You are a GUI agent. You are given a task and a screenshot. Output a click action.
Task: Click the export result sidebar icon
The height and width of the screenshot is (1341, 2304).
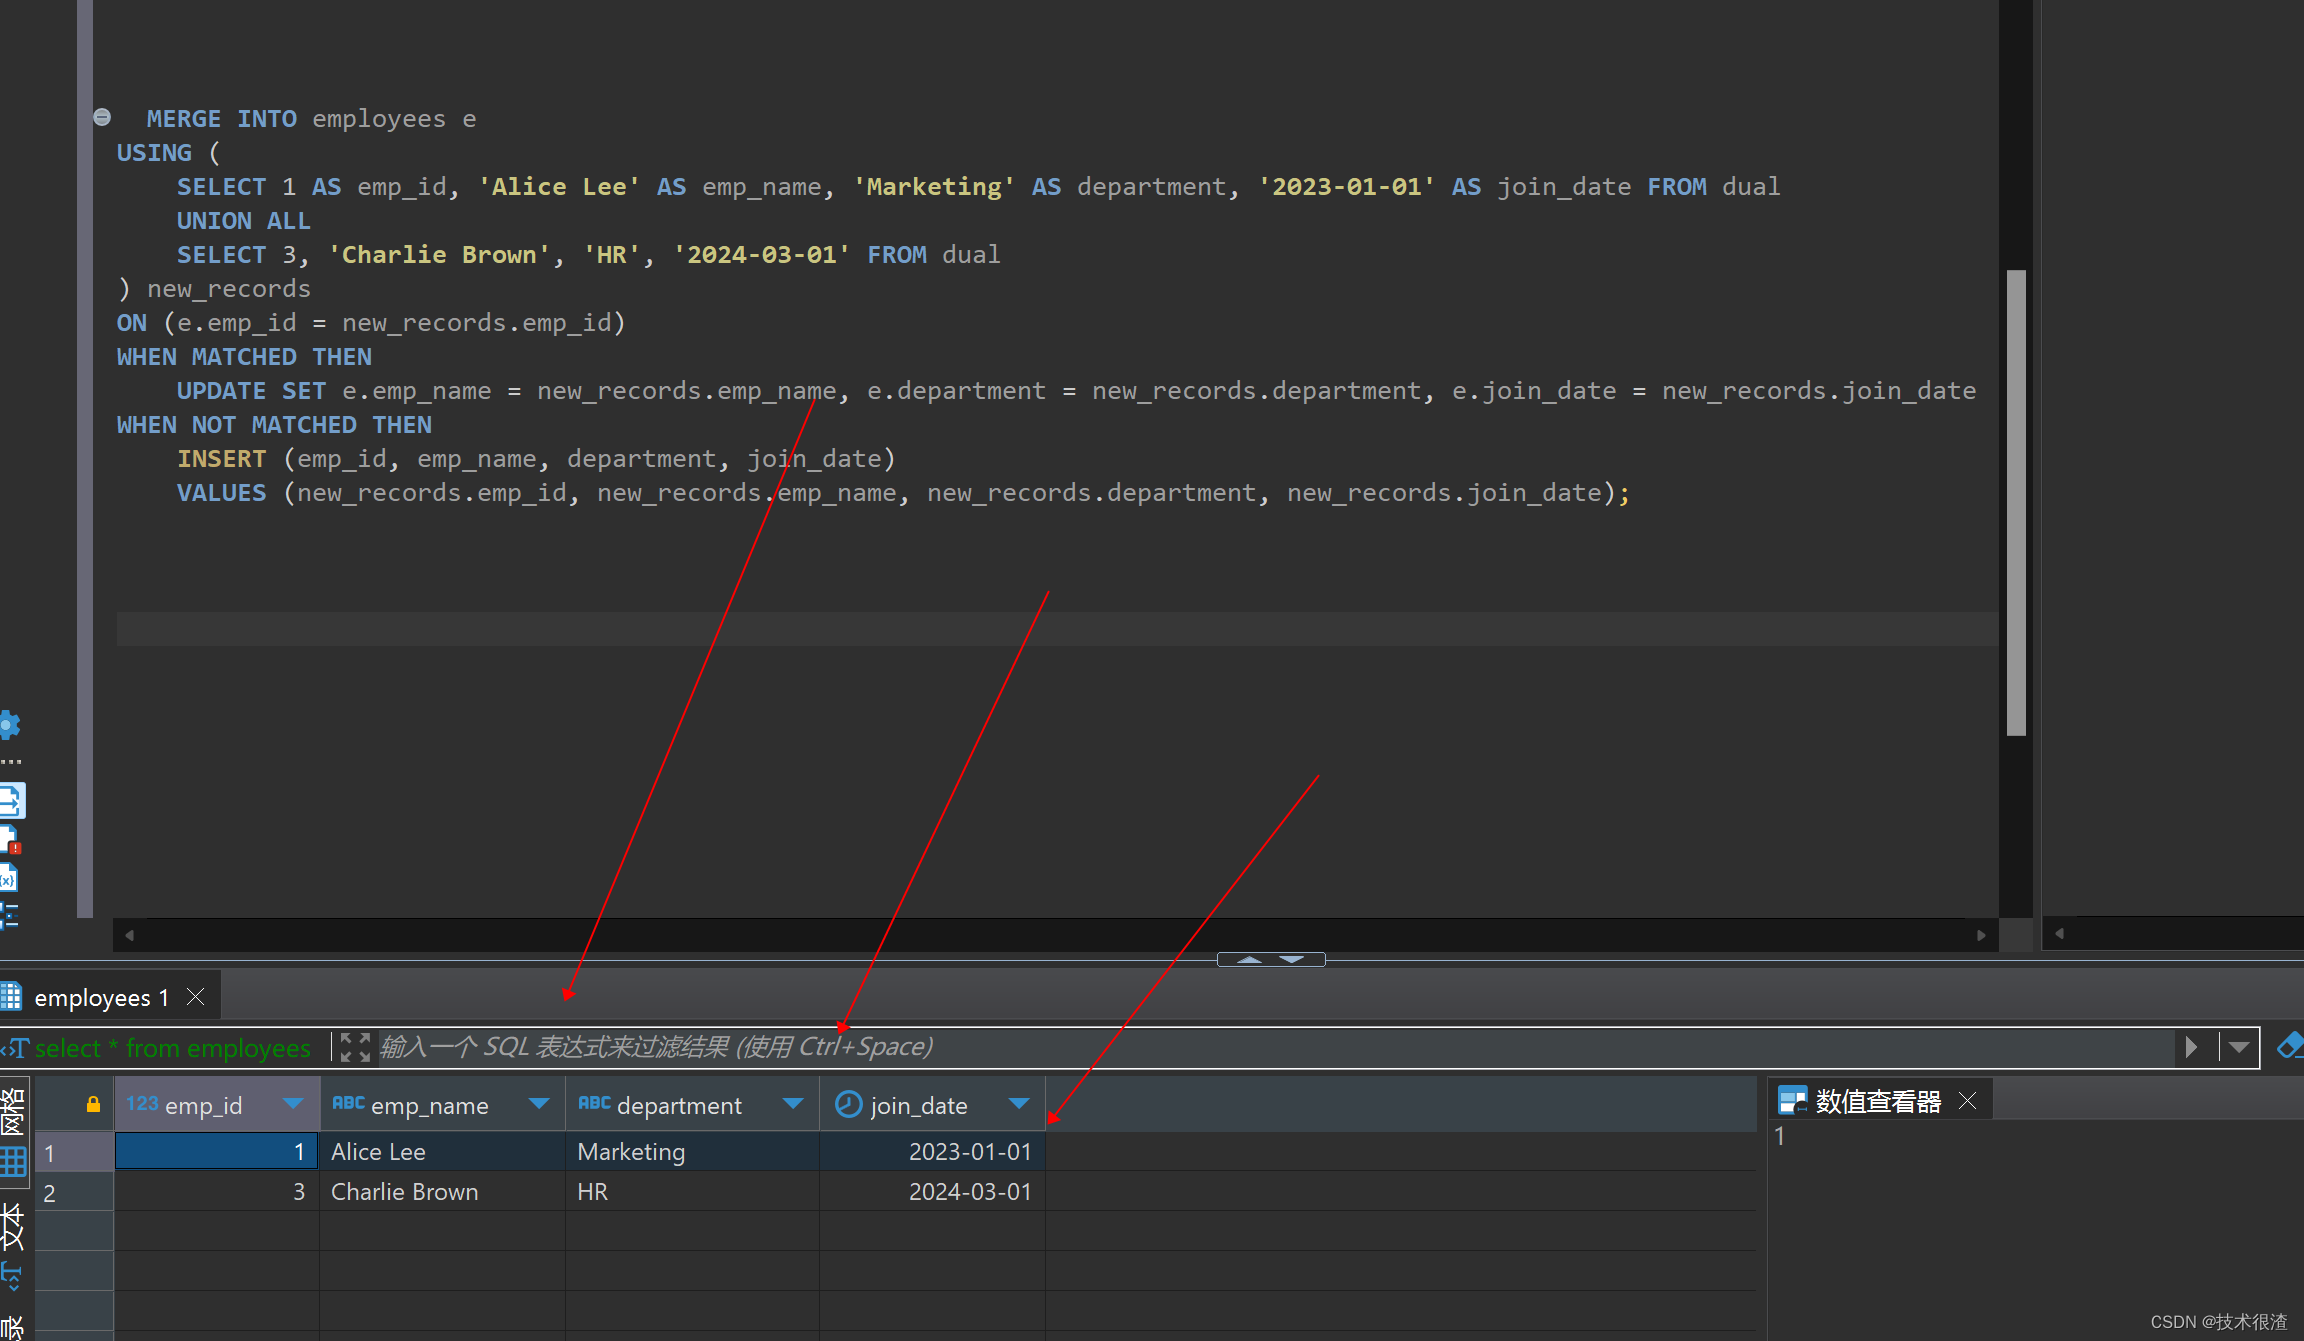point(11,800)
